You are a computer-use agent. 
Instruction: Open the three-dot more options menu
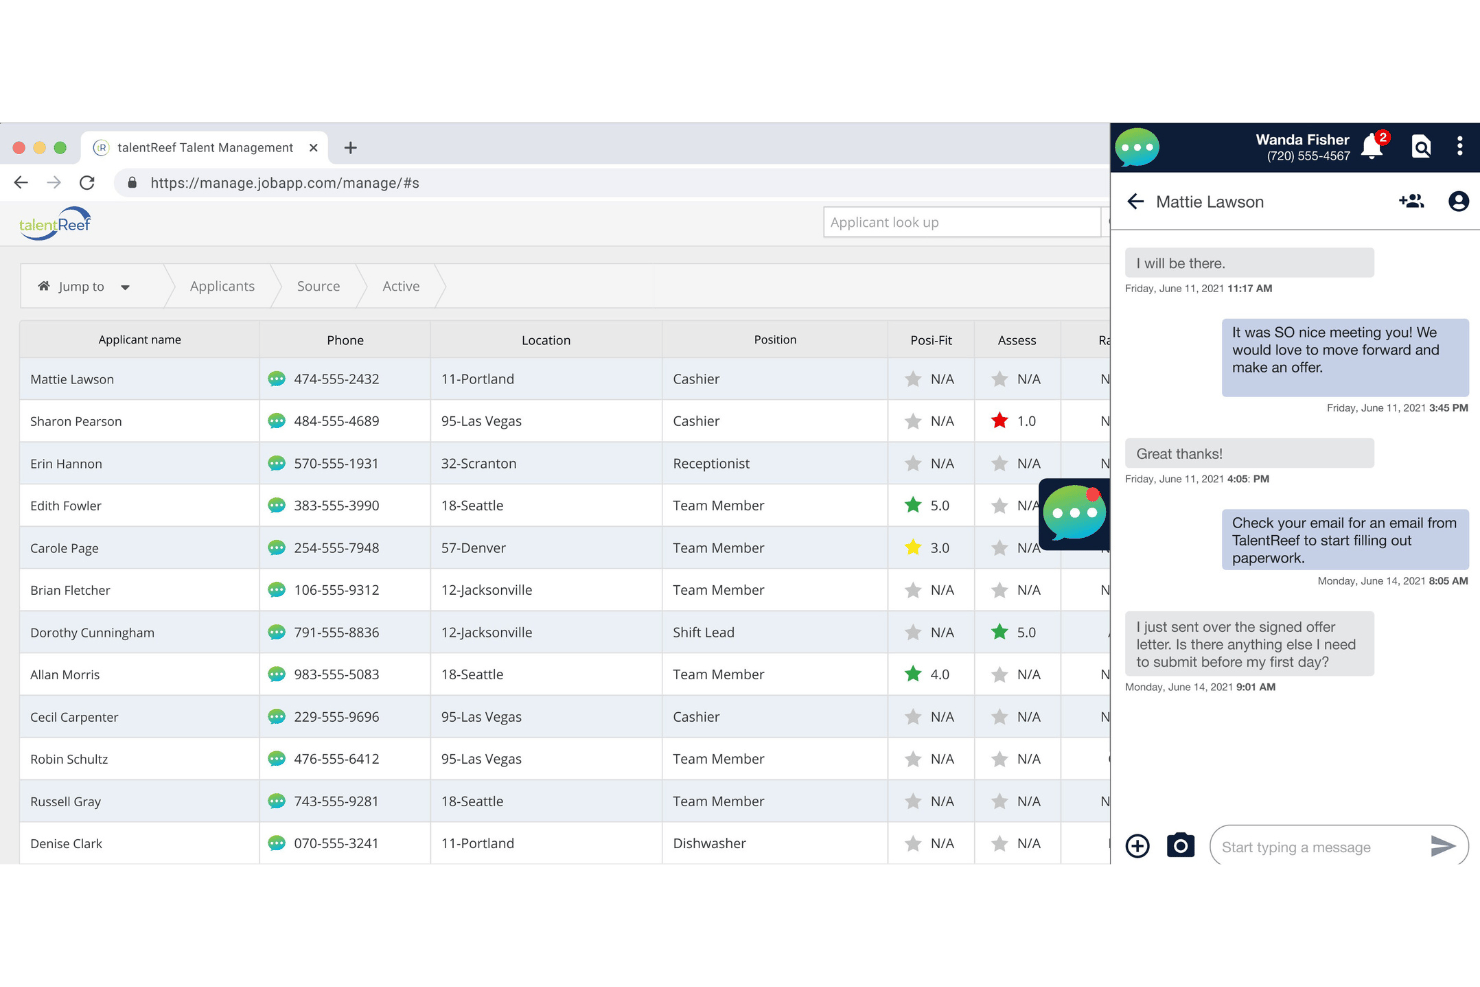coord(1460,146)
